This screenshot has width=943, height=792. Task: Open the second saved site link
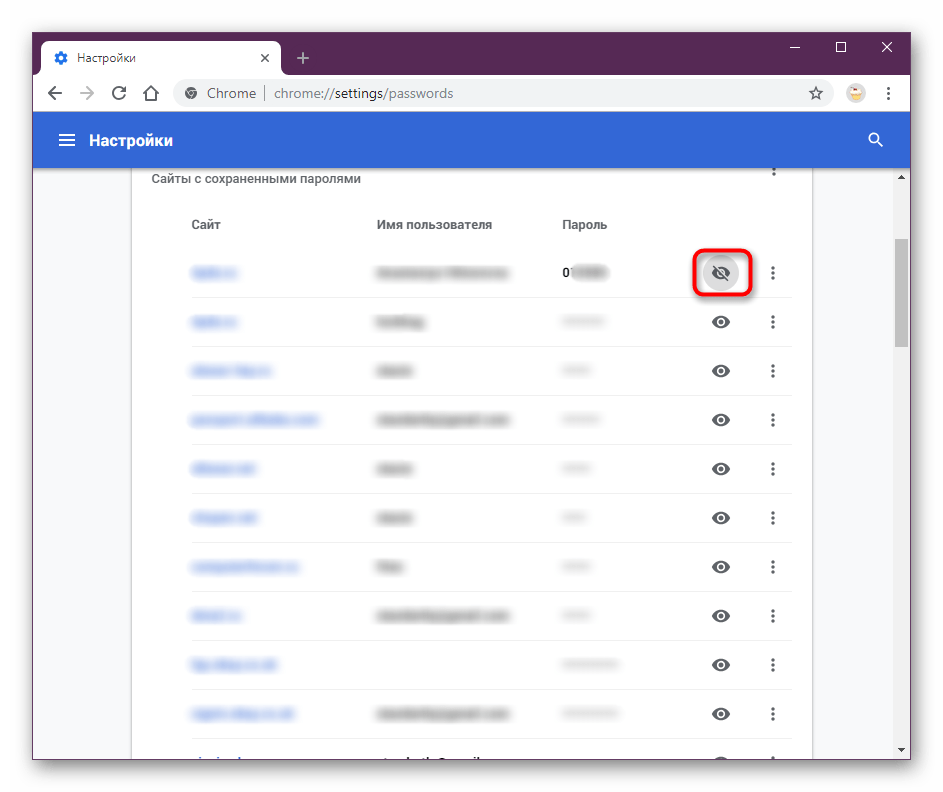[x=214, y=322]
